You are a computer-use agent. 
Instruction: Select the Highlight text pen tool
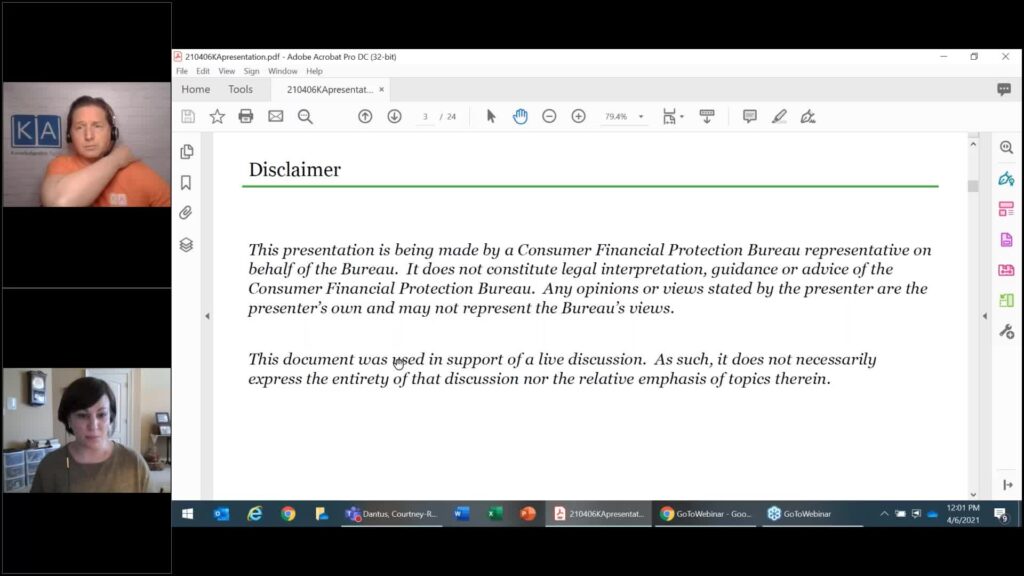[x=779, y=116]
